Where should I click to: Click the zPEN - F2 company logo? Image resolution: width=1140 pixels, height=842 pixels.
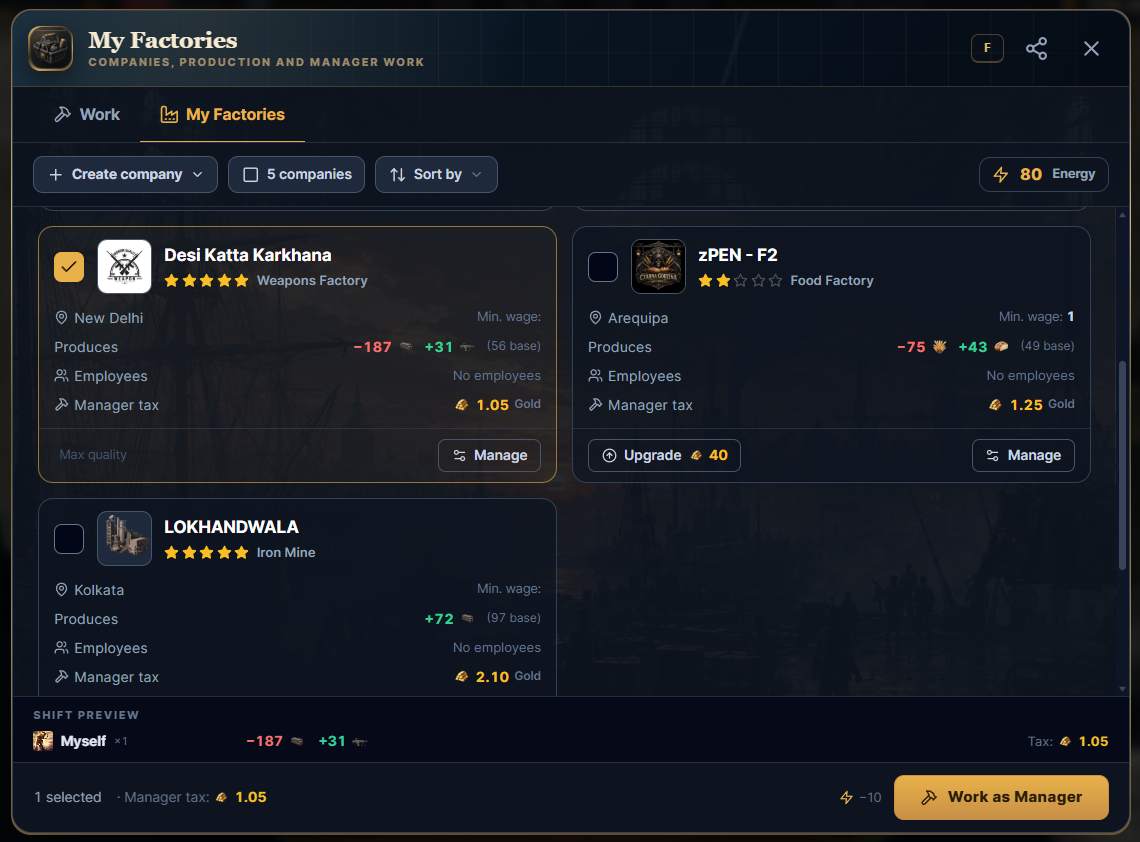tap(658, 266)
